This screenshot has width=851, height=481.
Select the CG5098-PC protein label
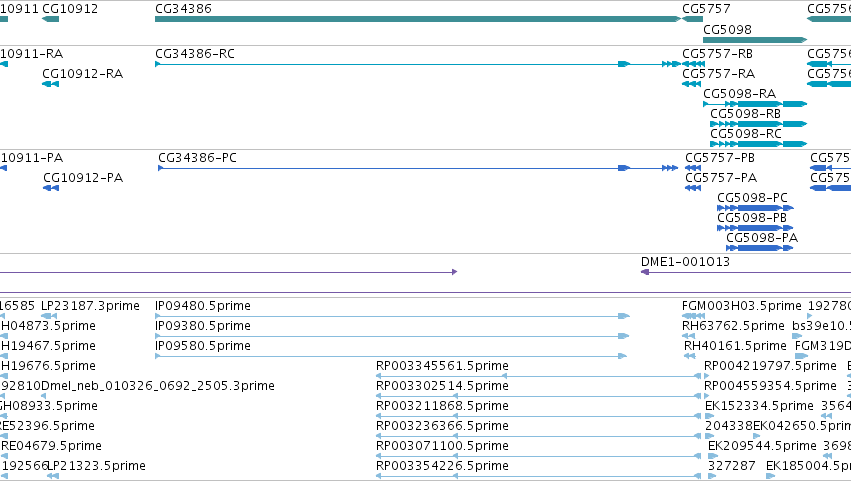[752, 198]
